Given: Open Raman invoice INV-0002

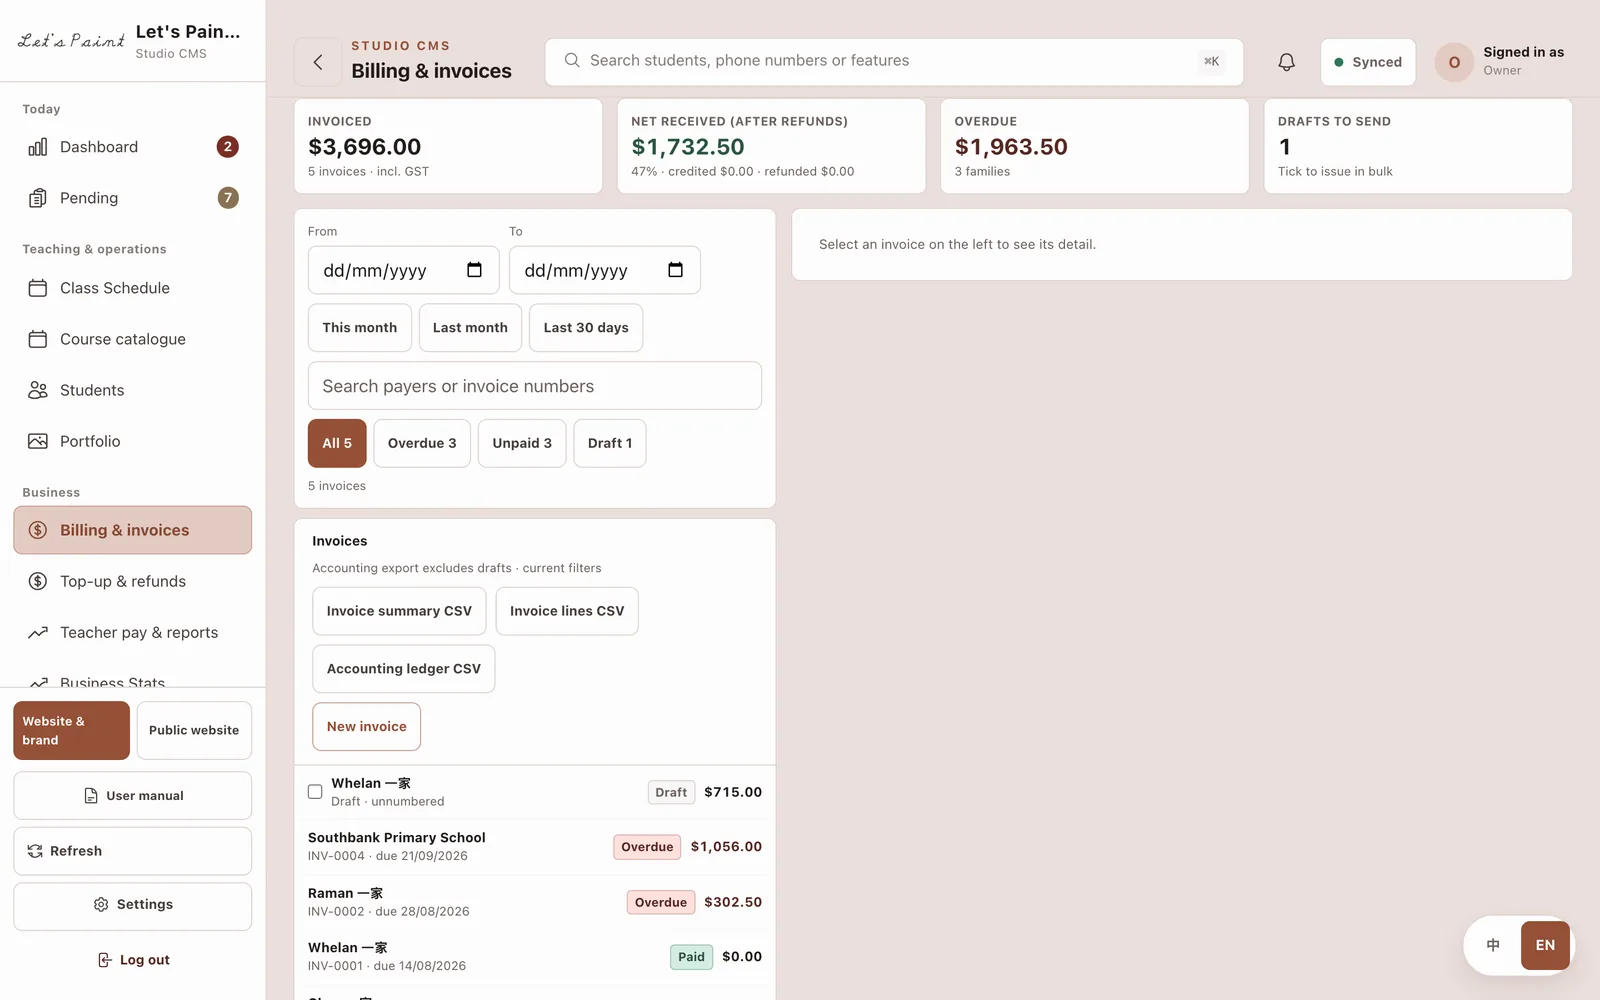Looking at the screenshot, I should click(x=535, y=902).
